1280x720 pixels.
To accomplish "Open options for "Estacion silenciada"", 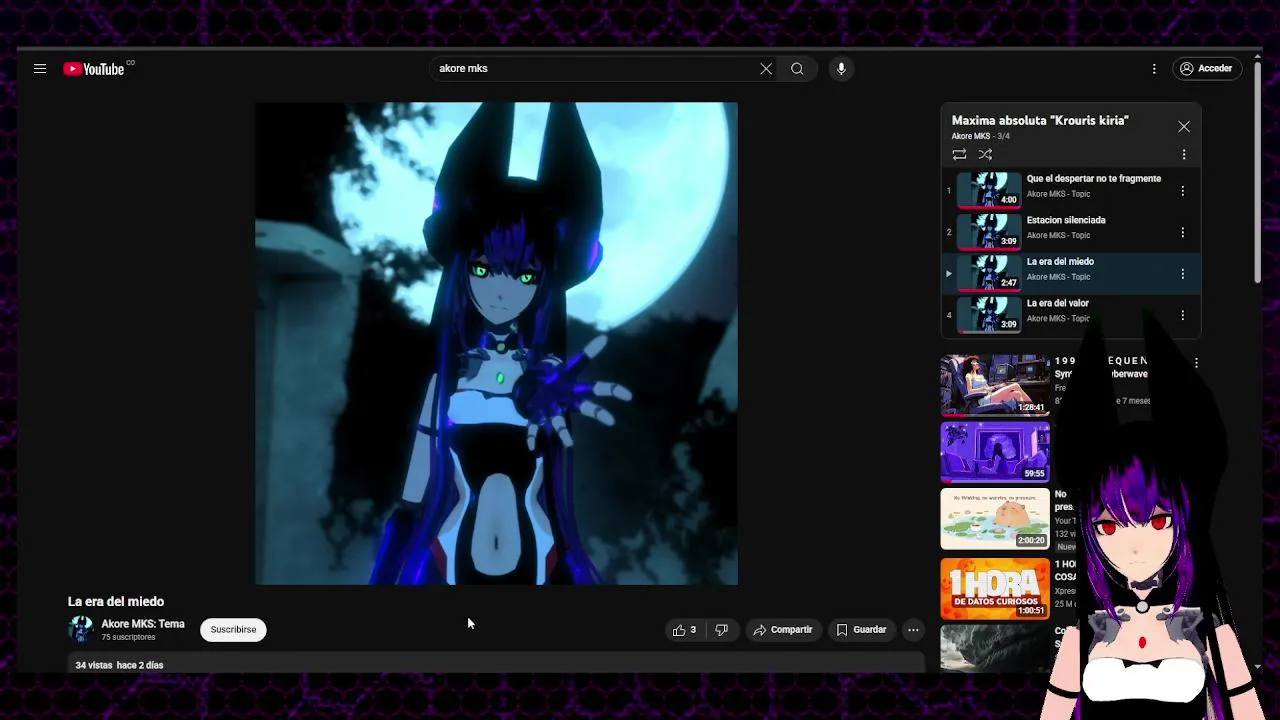I will coord(1183,232).
